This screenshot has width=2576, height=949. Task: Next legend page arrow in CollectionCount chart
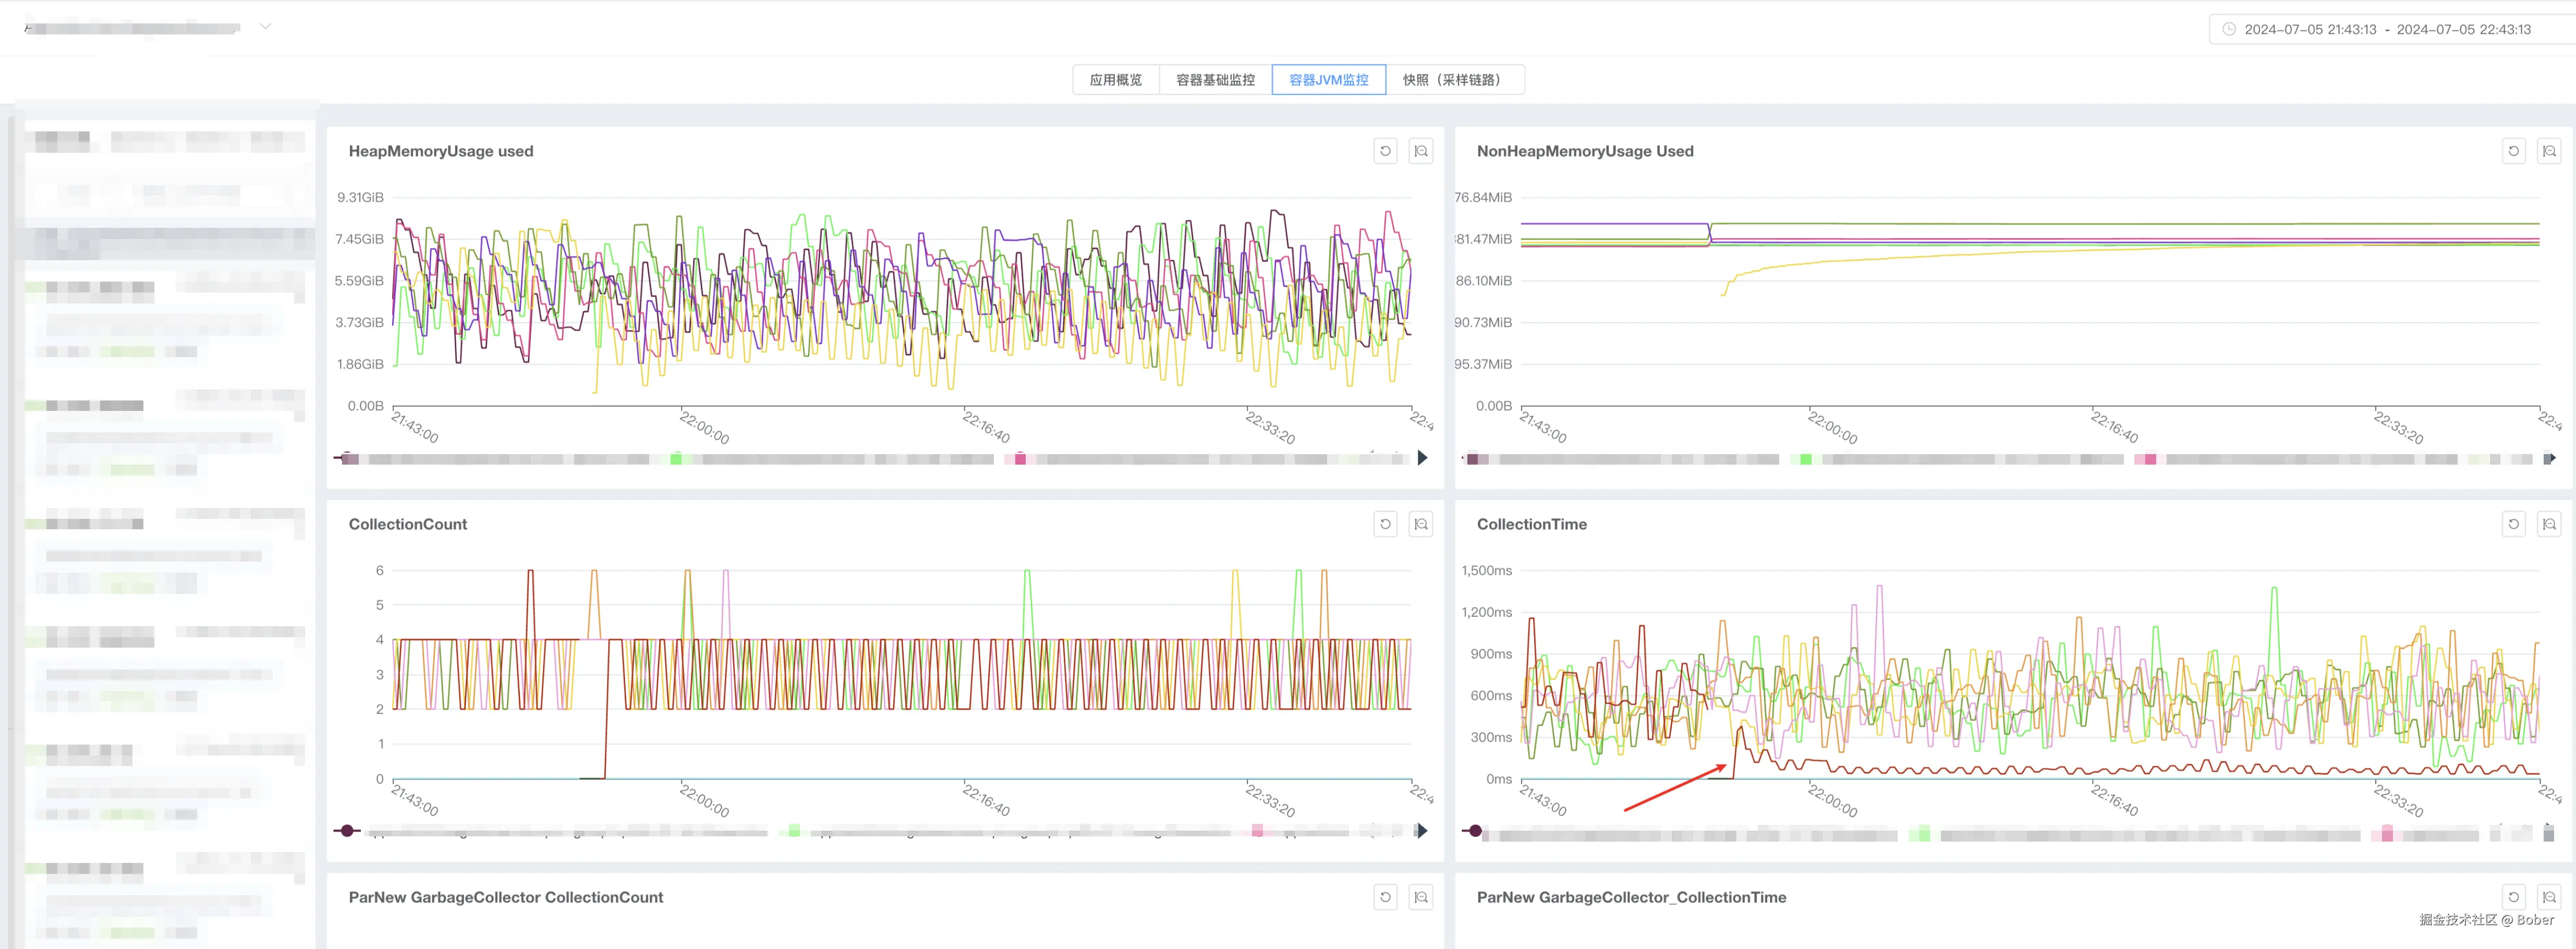click(x=1423, y=831)
